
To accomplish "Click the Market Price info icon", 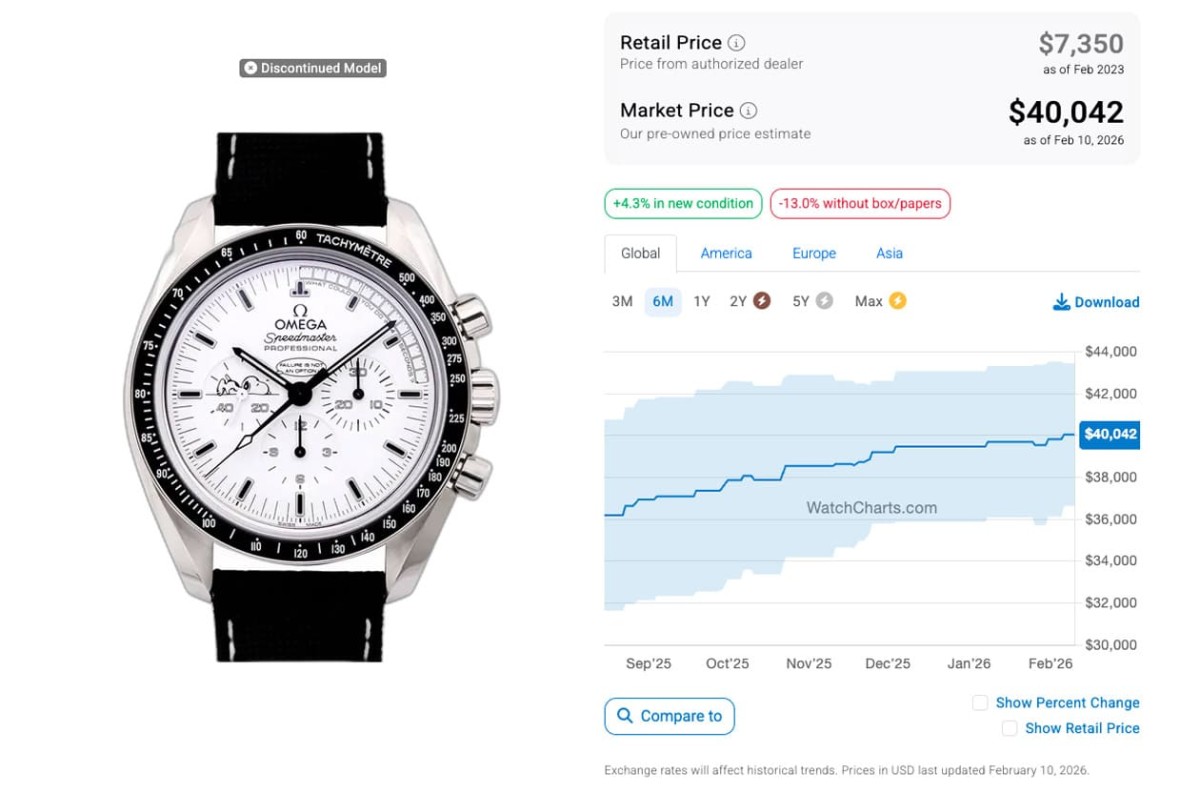I will [x=748, y=111].
